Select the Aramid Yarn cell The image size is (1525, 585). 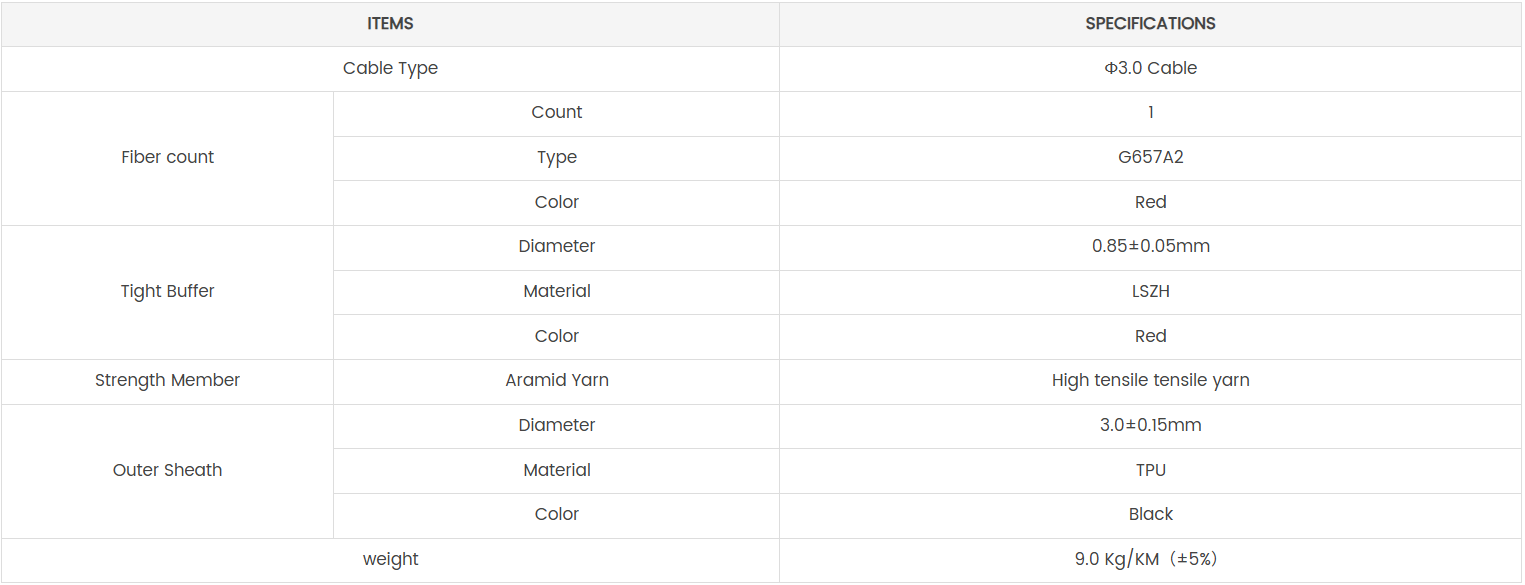tap(556, 381)
